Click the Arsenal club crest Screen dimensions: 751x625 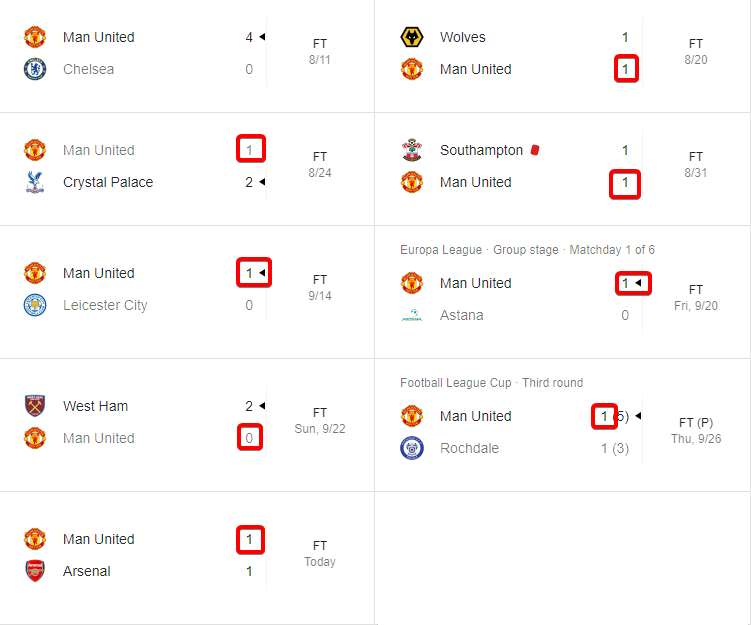point(35,572)
